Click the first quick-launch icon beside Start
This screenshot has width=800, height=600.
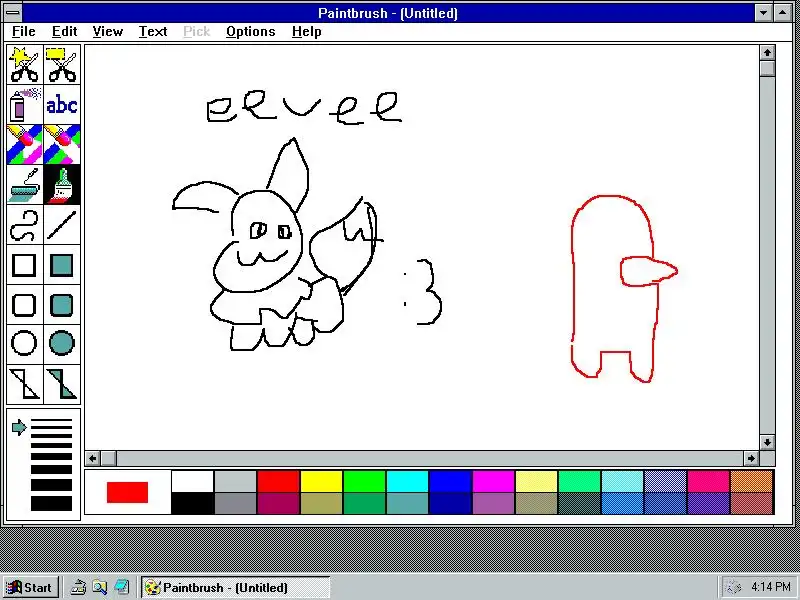78,587
